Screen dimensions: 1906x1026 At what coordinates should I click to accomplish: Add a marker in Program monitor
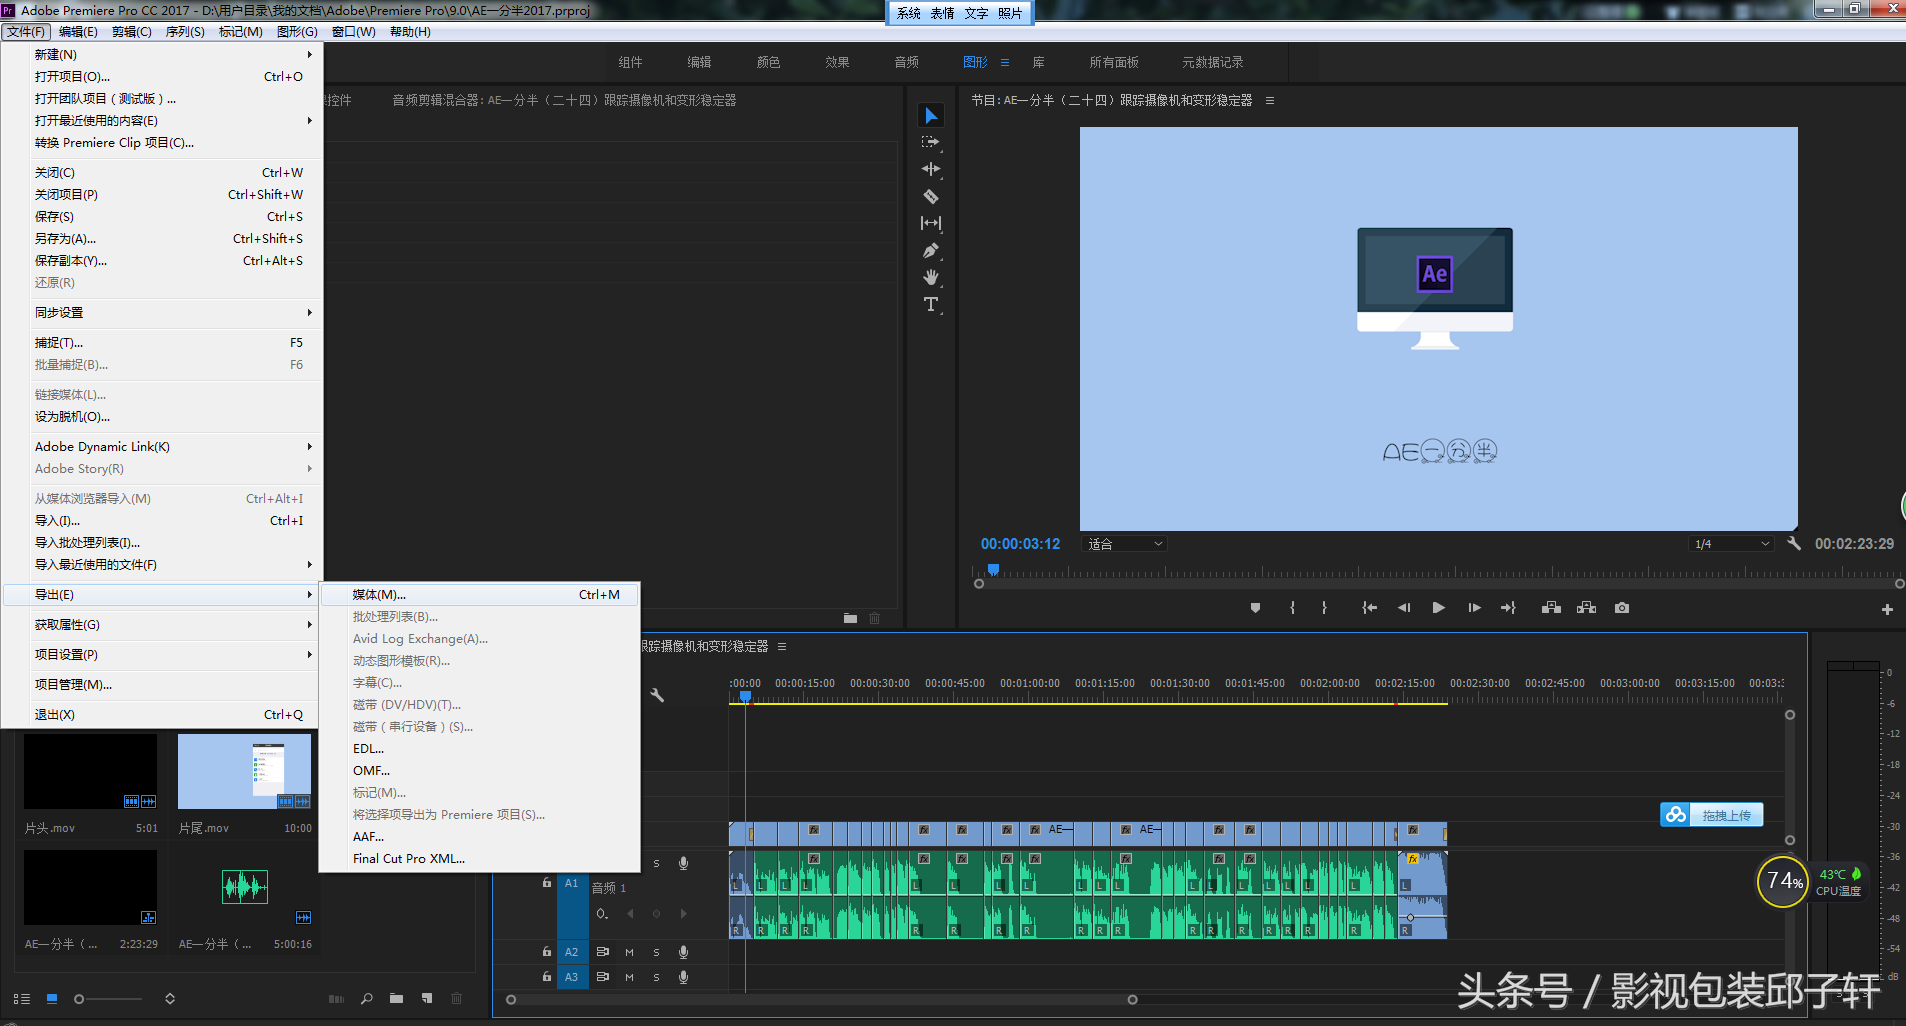click(x=1255, y=608)
